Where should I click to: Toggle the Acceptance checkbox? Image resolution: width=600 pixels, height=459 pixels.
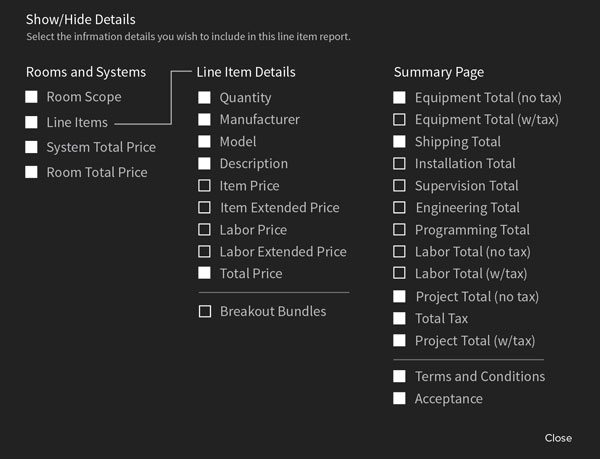pyautogui.click(x=399, y=399)
